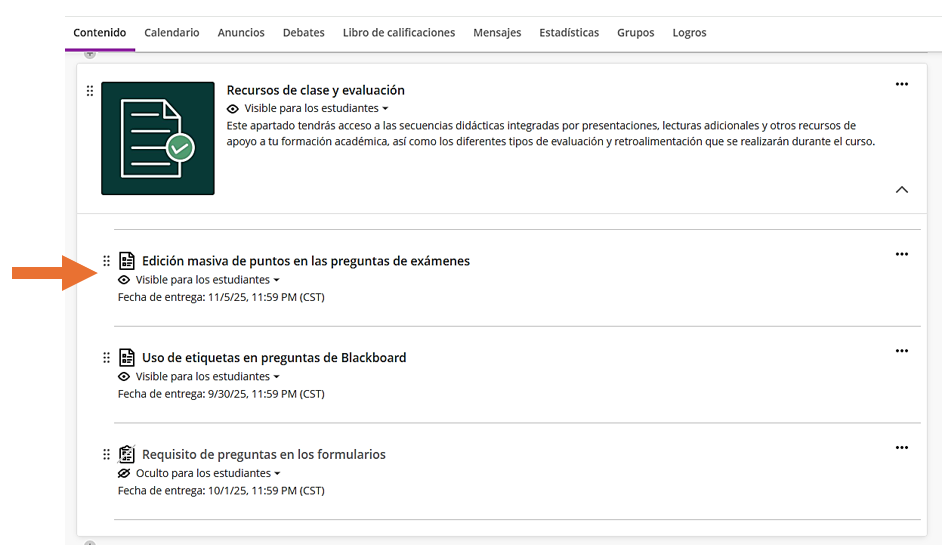This screenshot has height=556, width=952.
Task: Toggle eye icon under Uso de etiquetas
Action: [x=124, y=377]
